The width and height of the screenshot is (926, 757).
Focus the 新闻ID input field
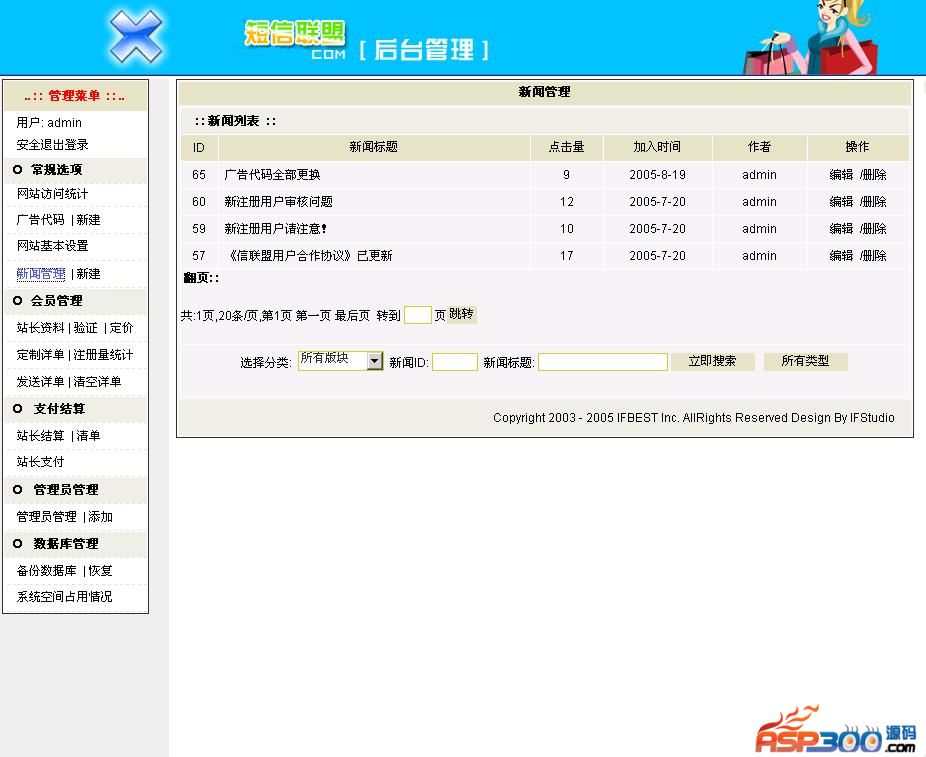(455, 362)
